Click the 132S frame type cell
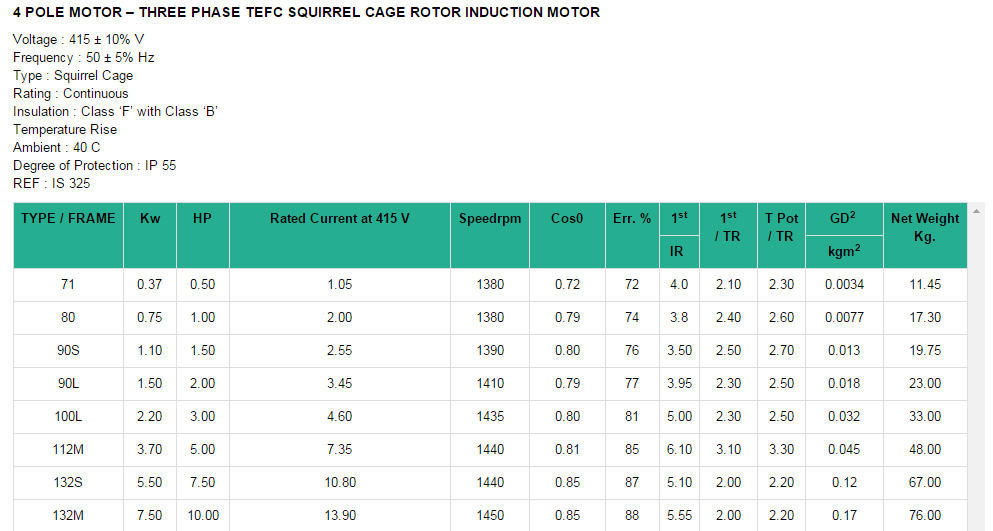Screen dimensions: 993x531 [68, 483]
